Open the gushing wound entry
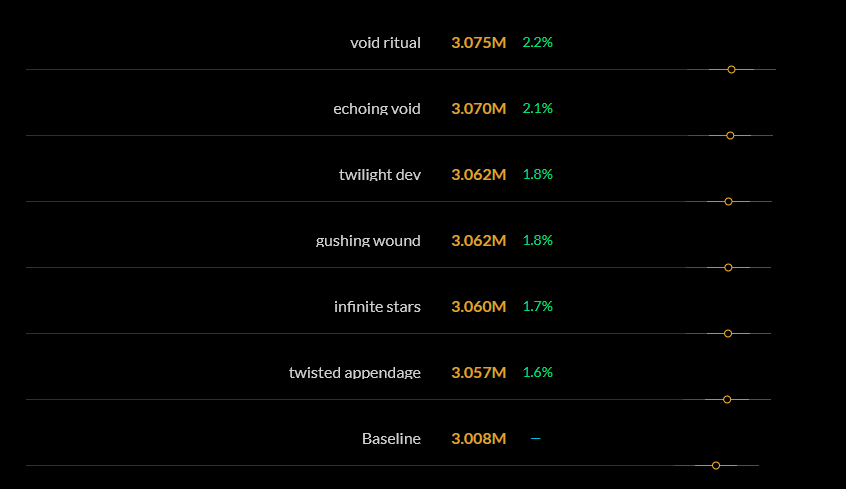Image resolution: width=846 pixels, height=489 pixels. pos(368,241)
